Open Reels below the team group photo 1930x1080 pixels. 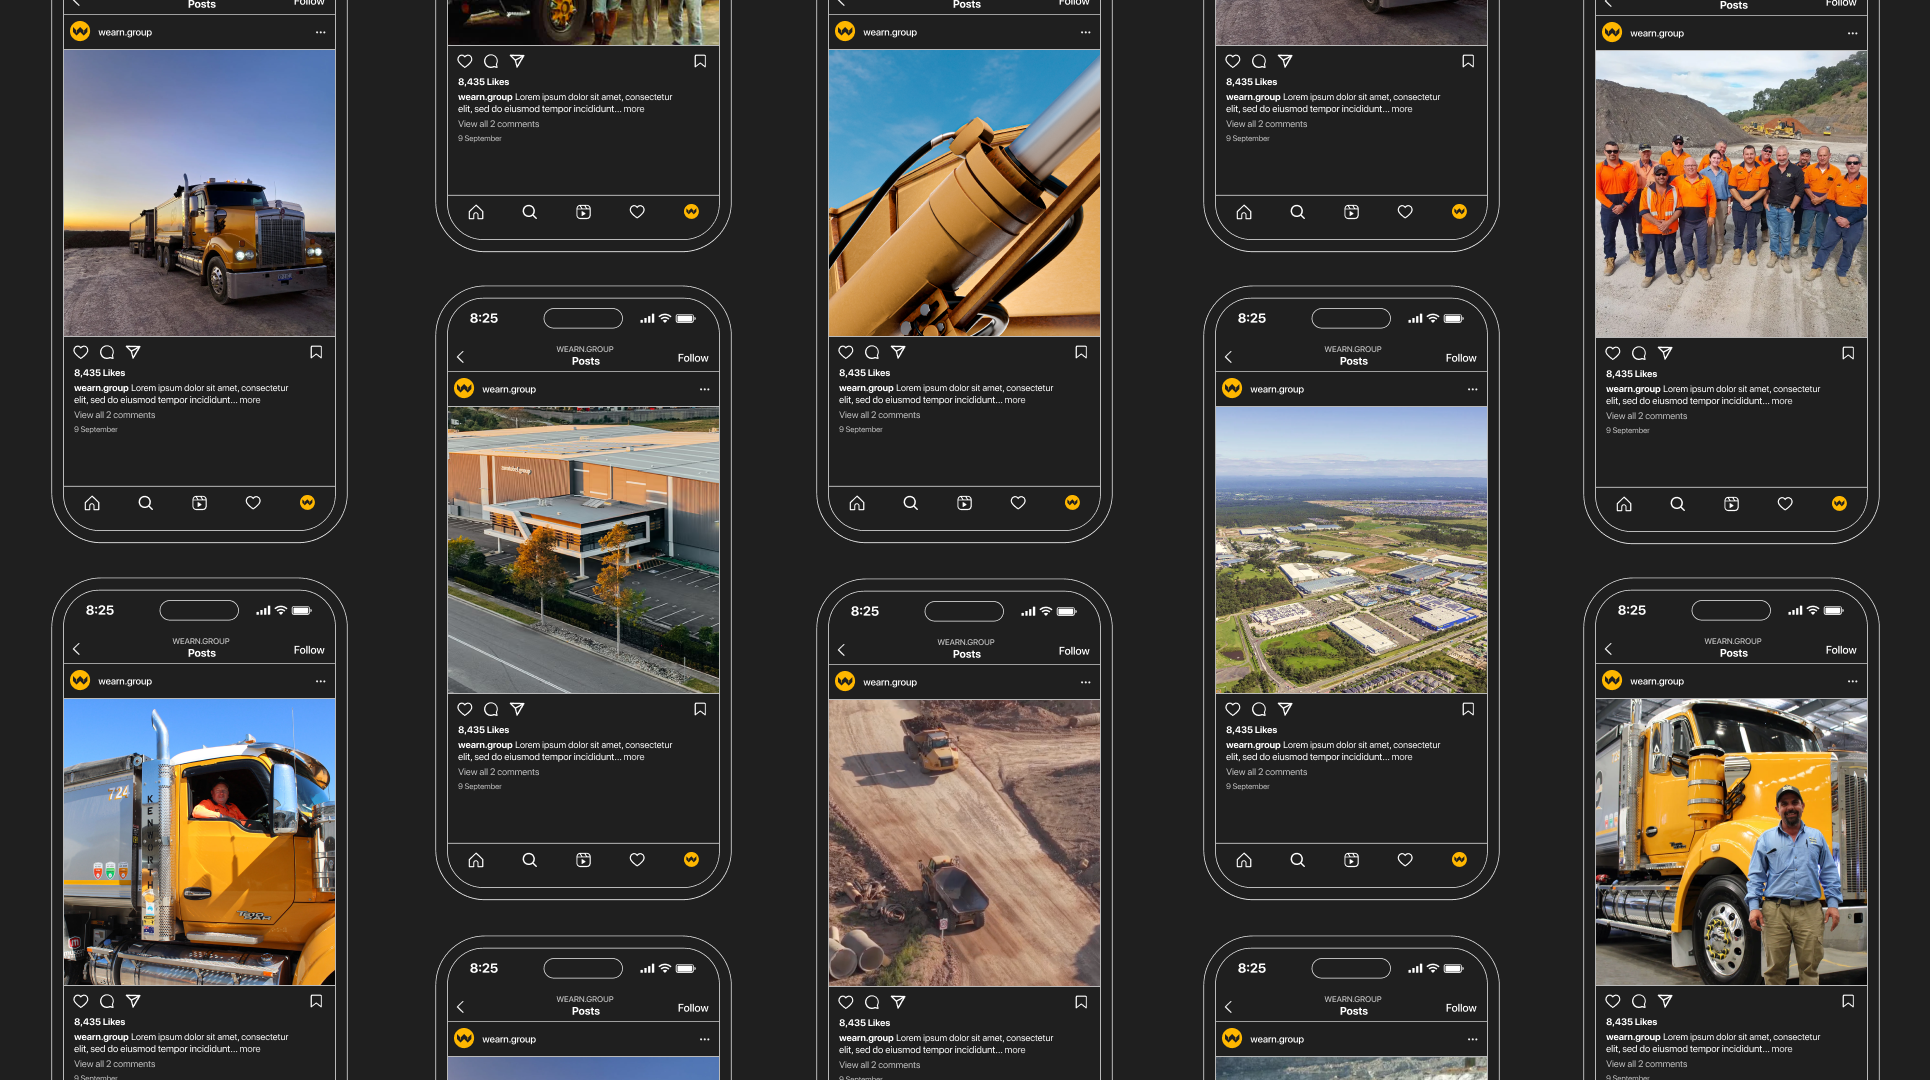pyautogui.click(x=1731, y=504)
